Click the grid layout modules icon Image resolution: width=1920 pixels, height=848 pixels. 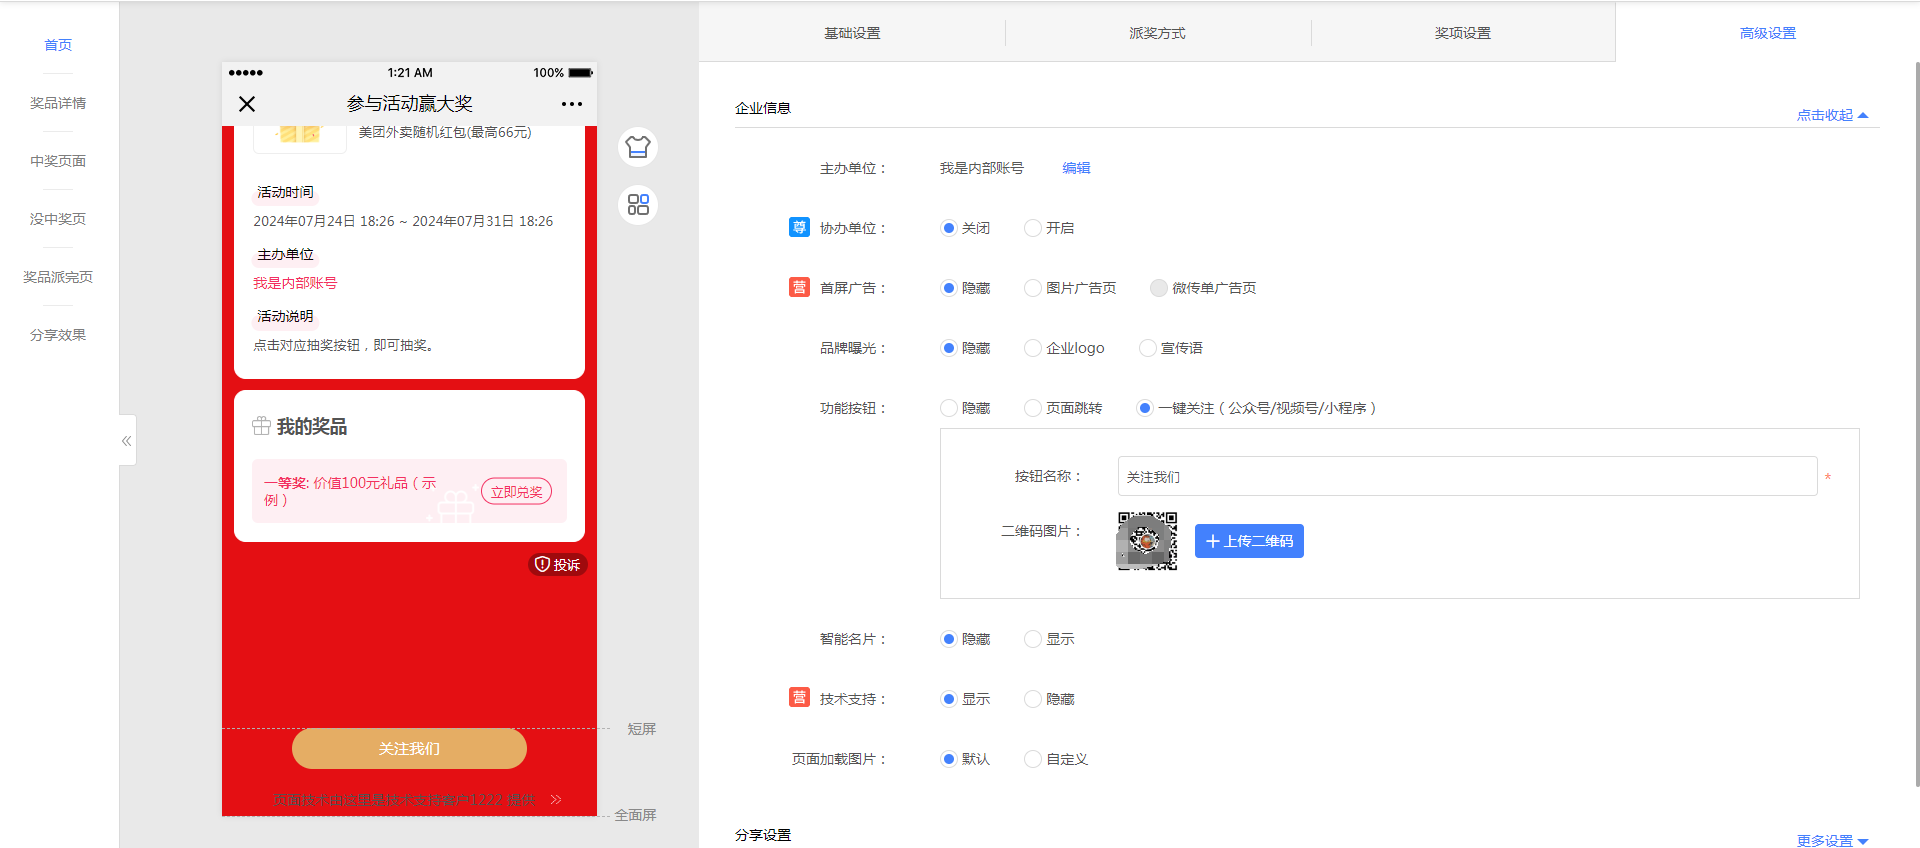click(x=638, y=205)
